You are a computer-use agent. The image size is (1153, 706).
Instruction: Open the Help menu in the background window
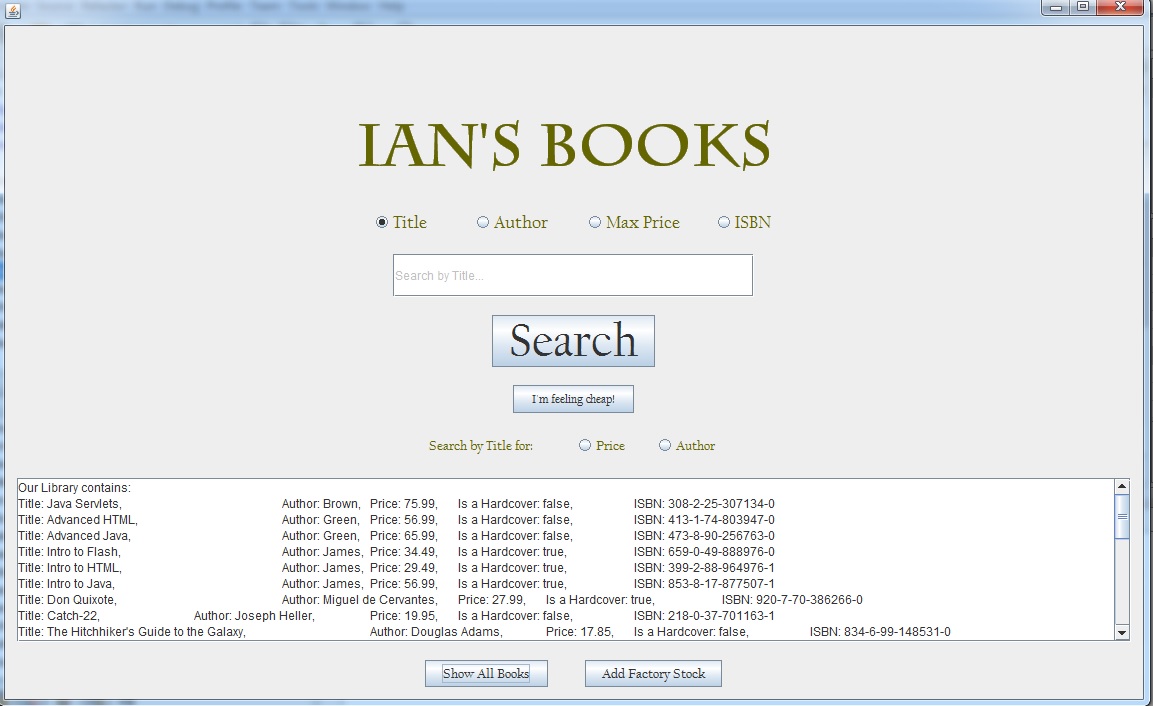[392, 7]
